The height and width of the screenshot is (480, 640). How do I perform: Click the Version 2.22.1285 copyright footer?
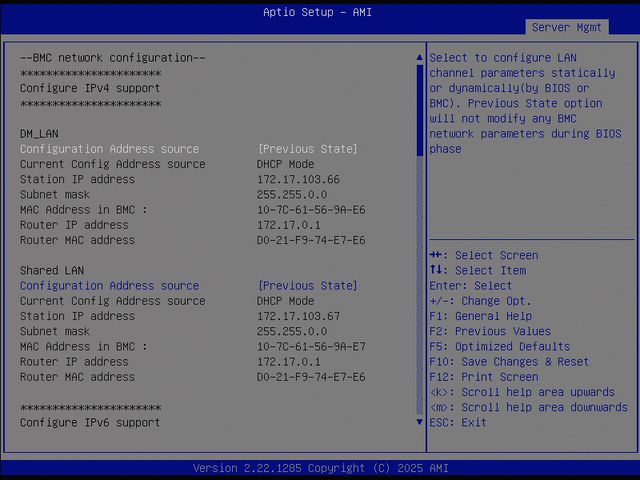[x=320, y=468]
